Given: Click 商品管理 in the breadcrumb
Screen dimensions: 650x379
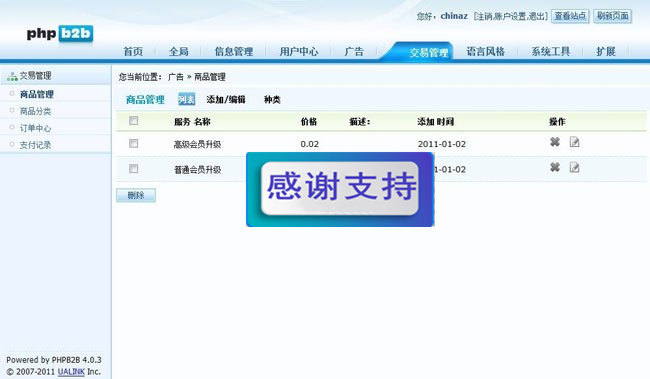Looking at the screenshot, I should (x=210, y=77).
